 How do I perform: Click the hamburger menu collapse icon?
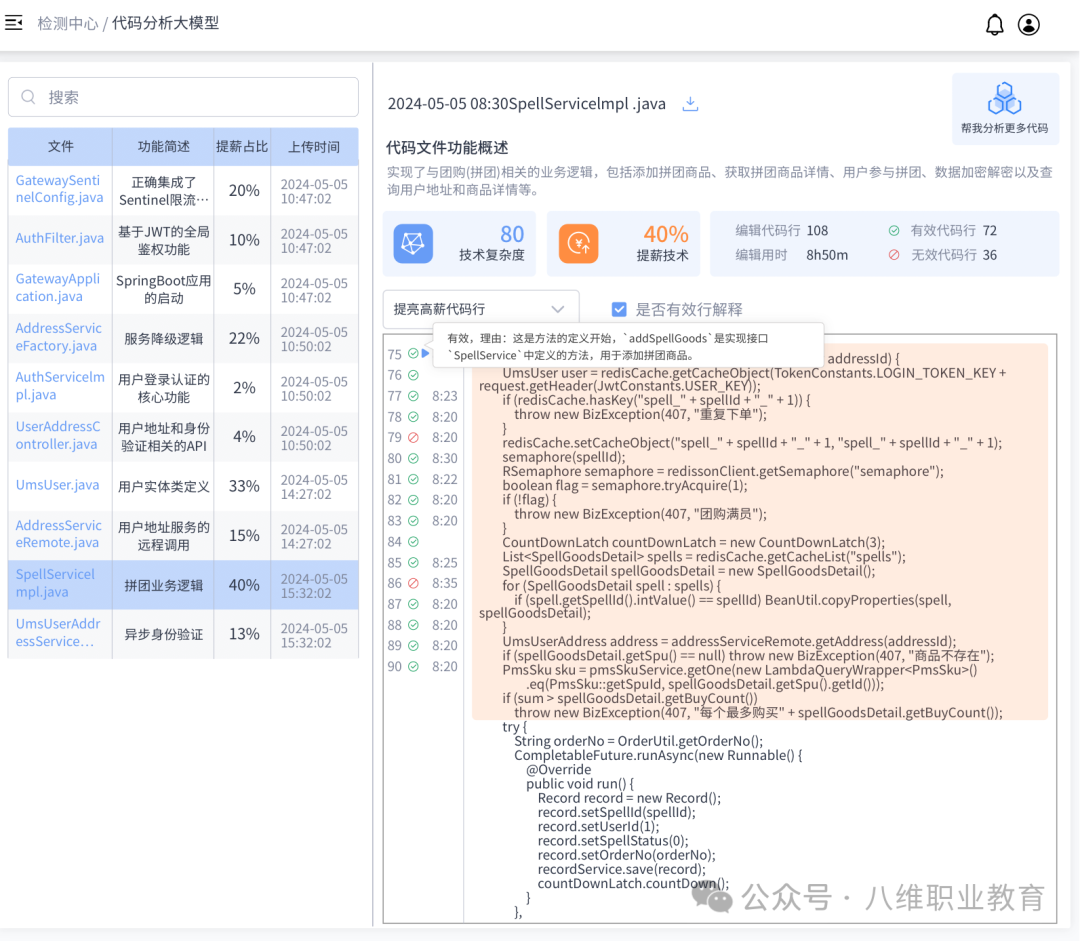(14, 23)
